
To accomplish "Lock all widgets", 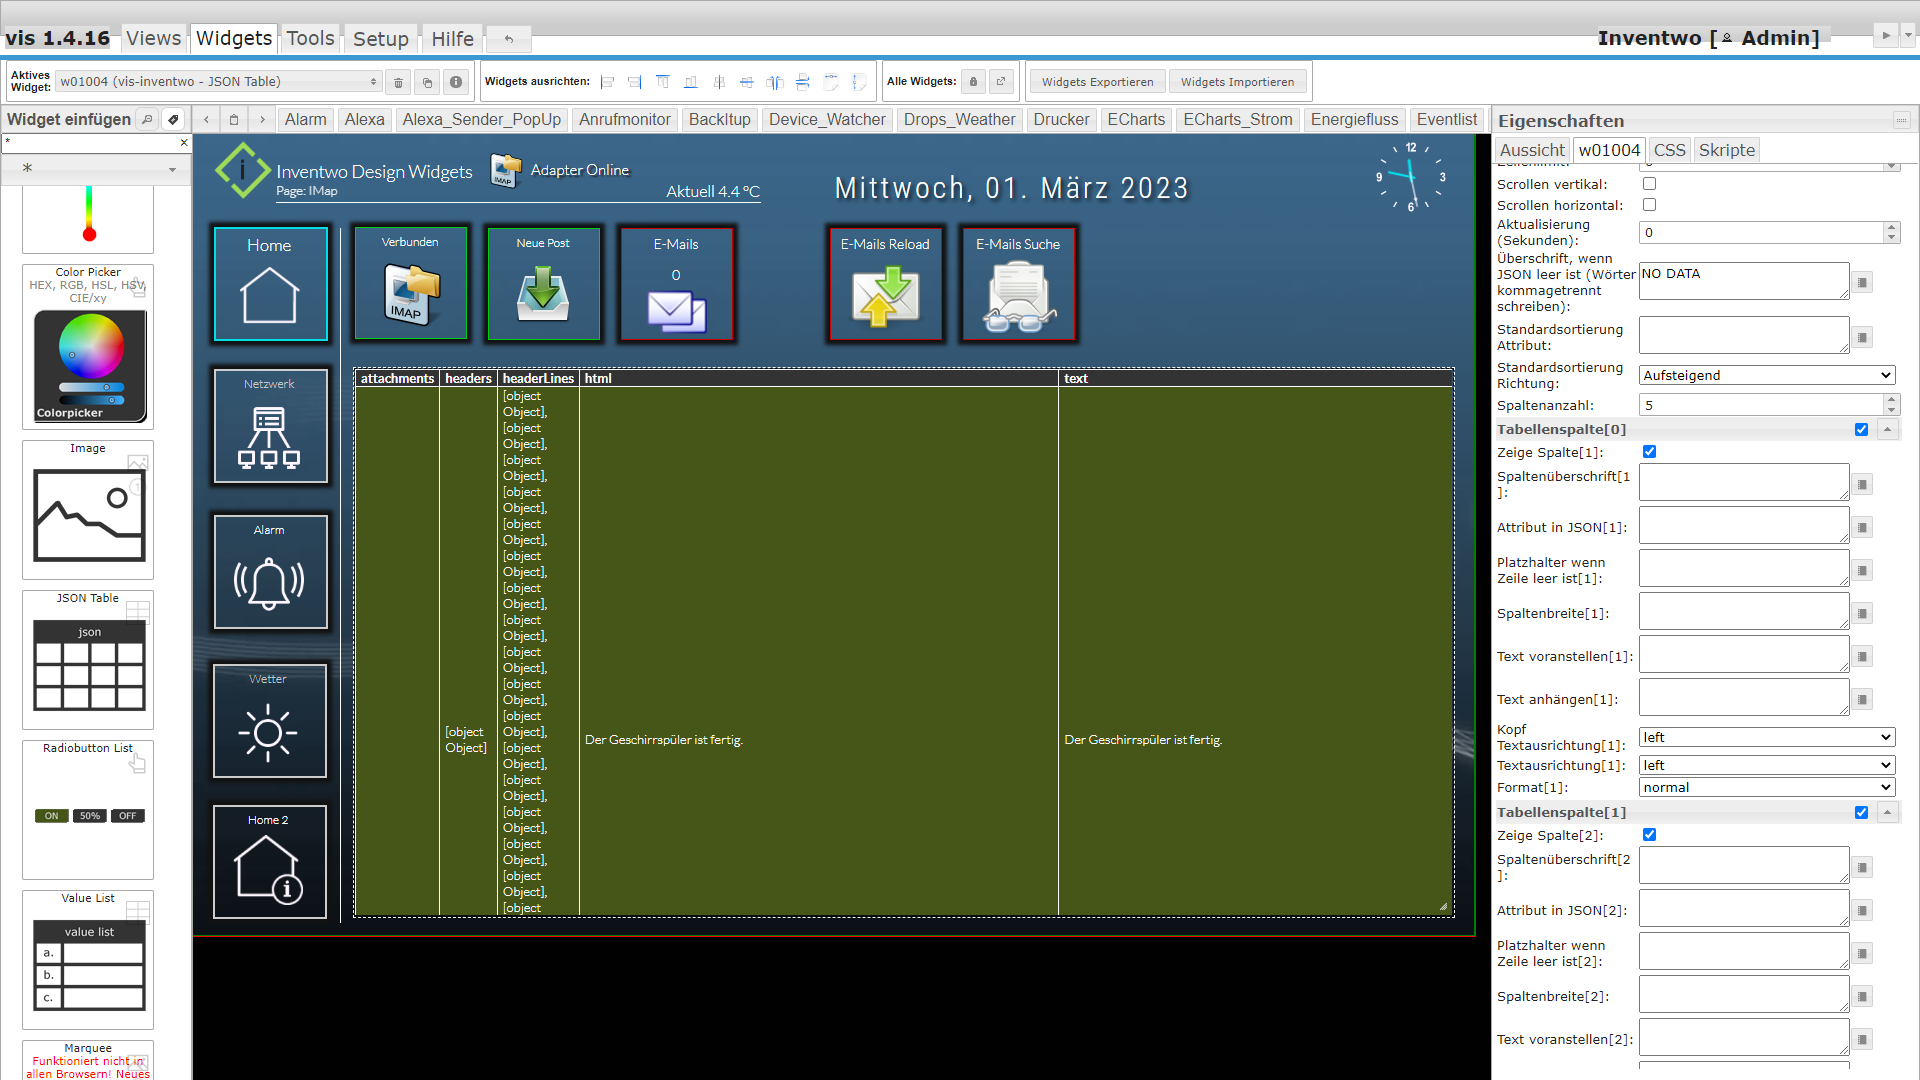I will pos(973,82).
